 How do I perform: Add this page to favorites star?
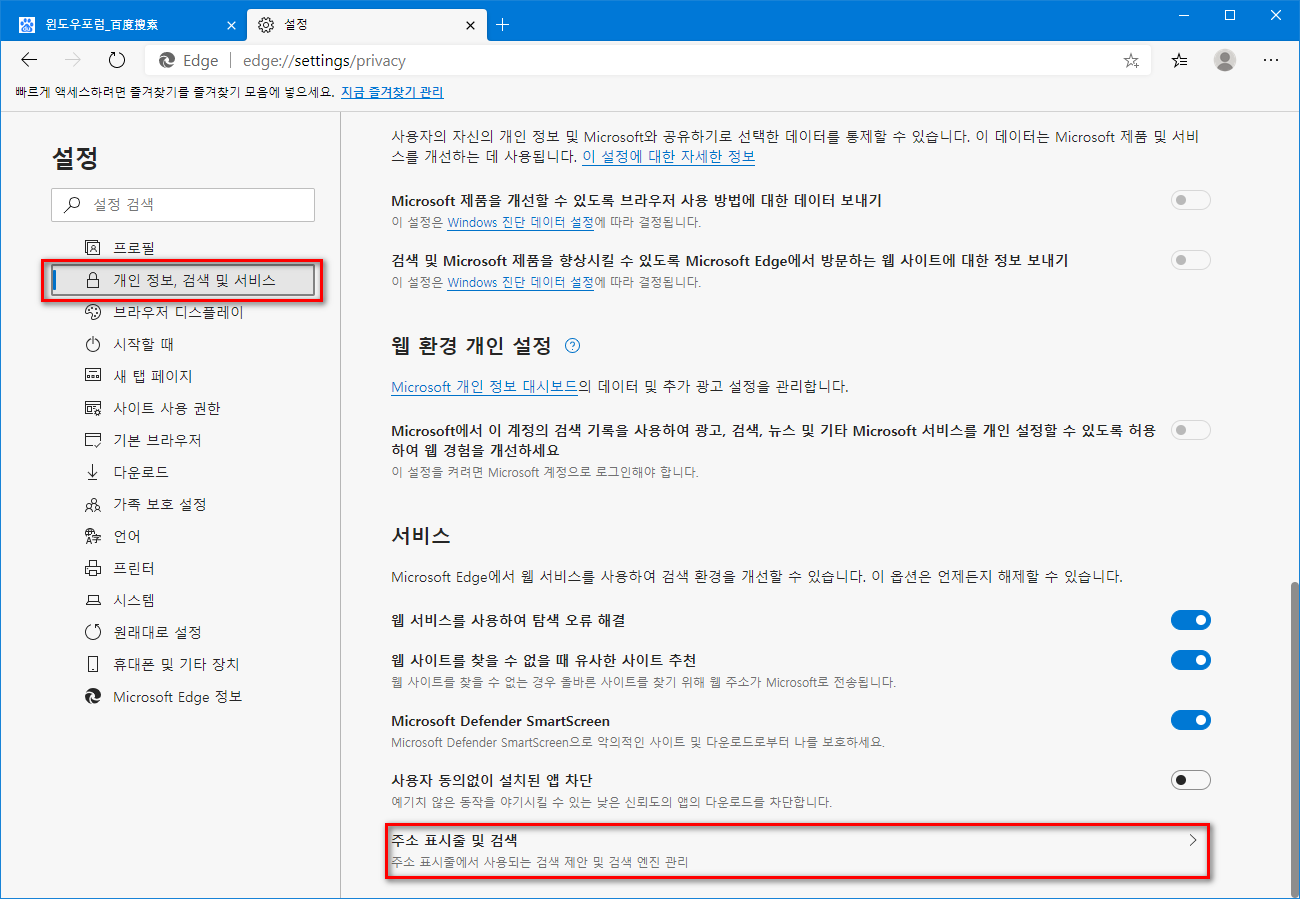(1131, 61)
